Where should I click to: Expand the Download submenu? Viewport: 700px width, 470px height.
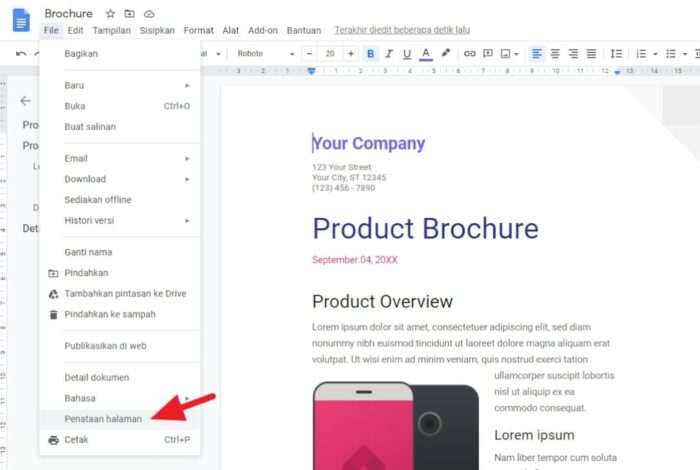120,179
